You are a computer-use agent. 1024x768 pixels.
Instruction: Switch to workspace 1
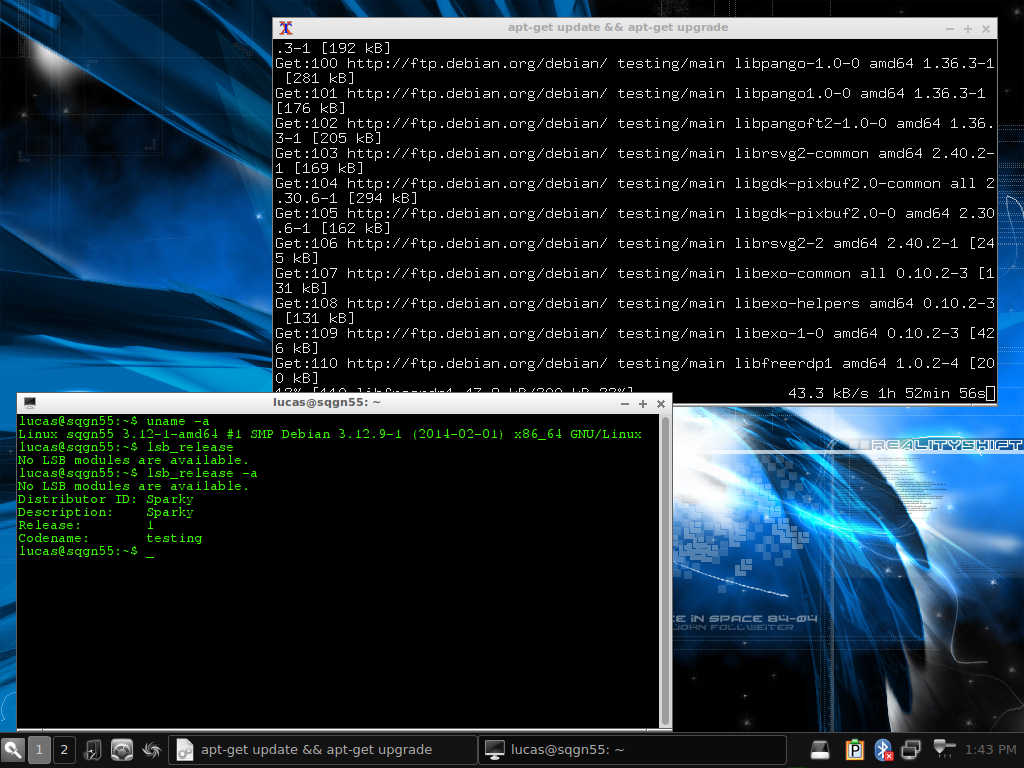tap(39, 750)
